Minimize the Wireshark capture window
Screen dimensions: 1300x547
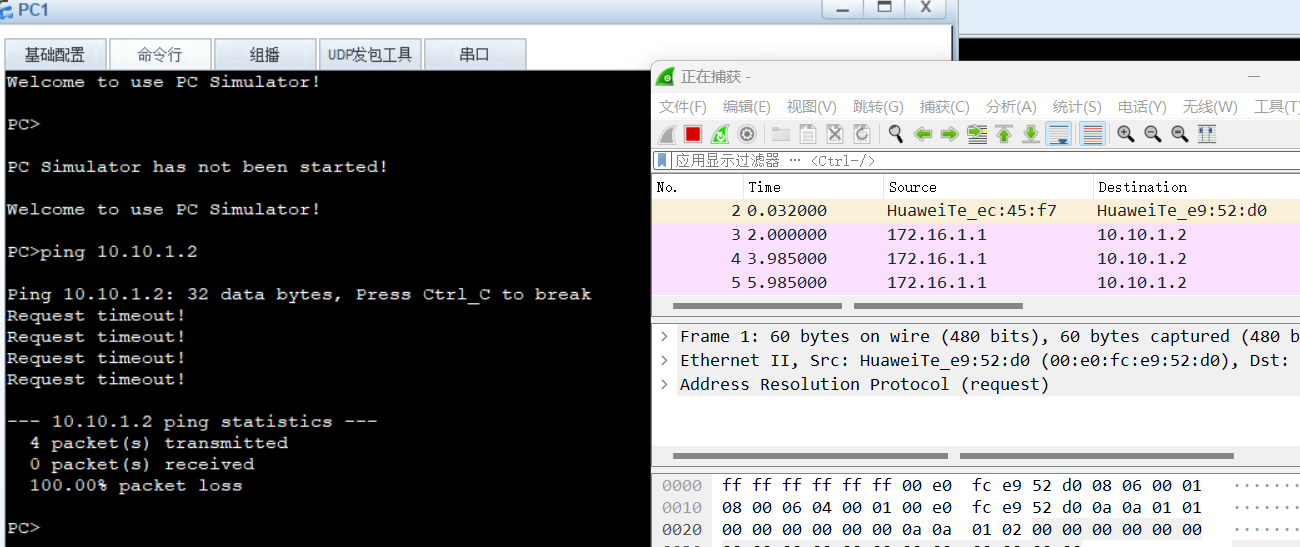(1253, 77)
